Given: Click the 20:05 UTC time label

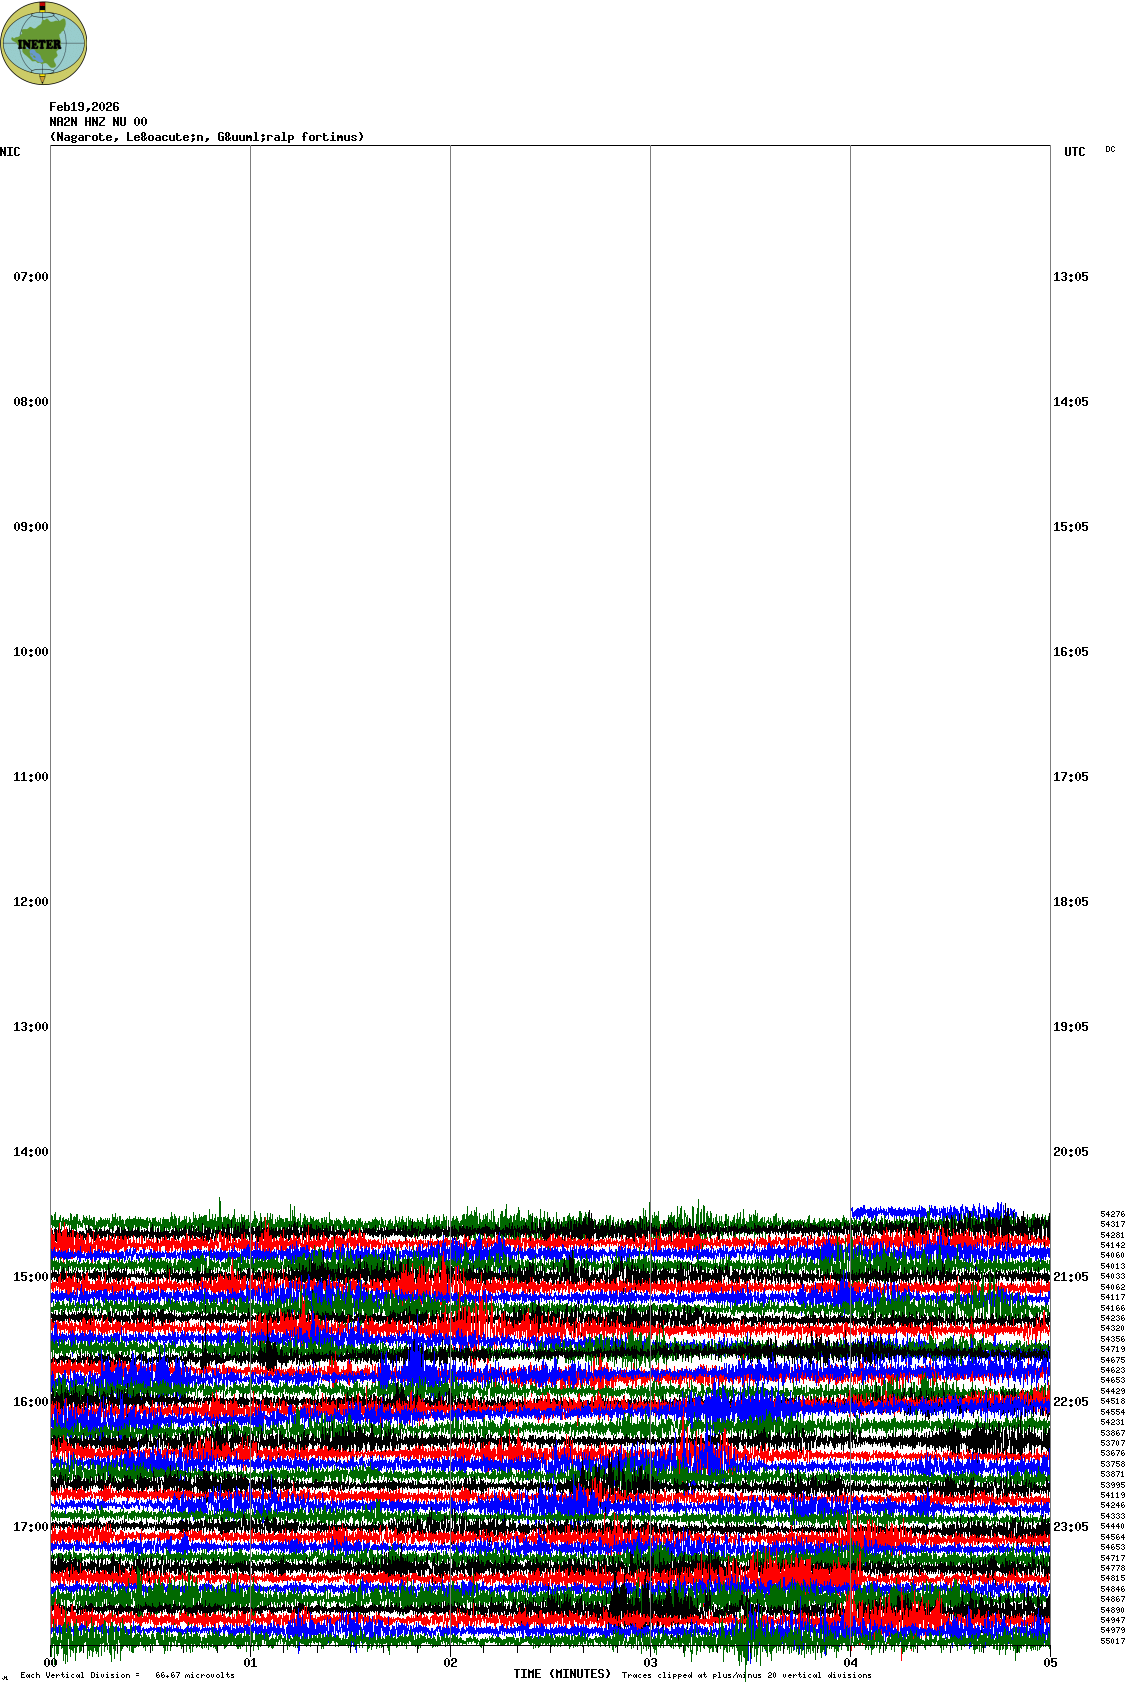Looking at the screenshot, I should tap(1070, 1152).
